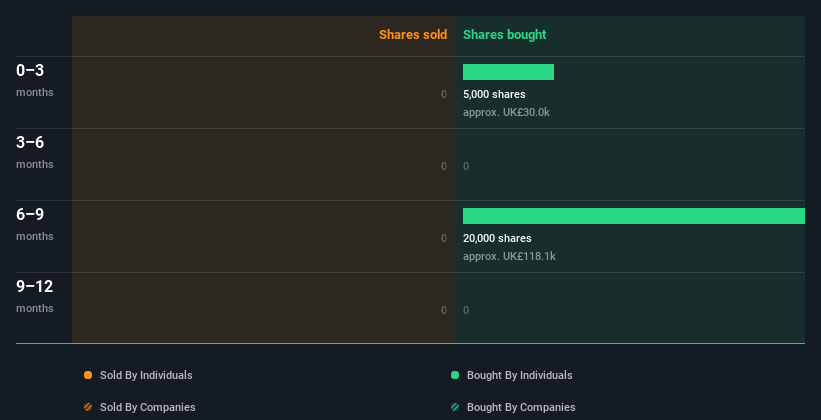The height and width of the screenshot is (420, 821).
Task: Click the approx. UK£118.1k value
Action: click(509, 256)
